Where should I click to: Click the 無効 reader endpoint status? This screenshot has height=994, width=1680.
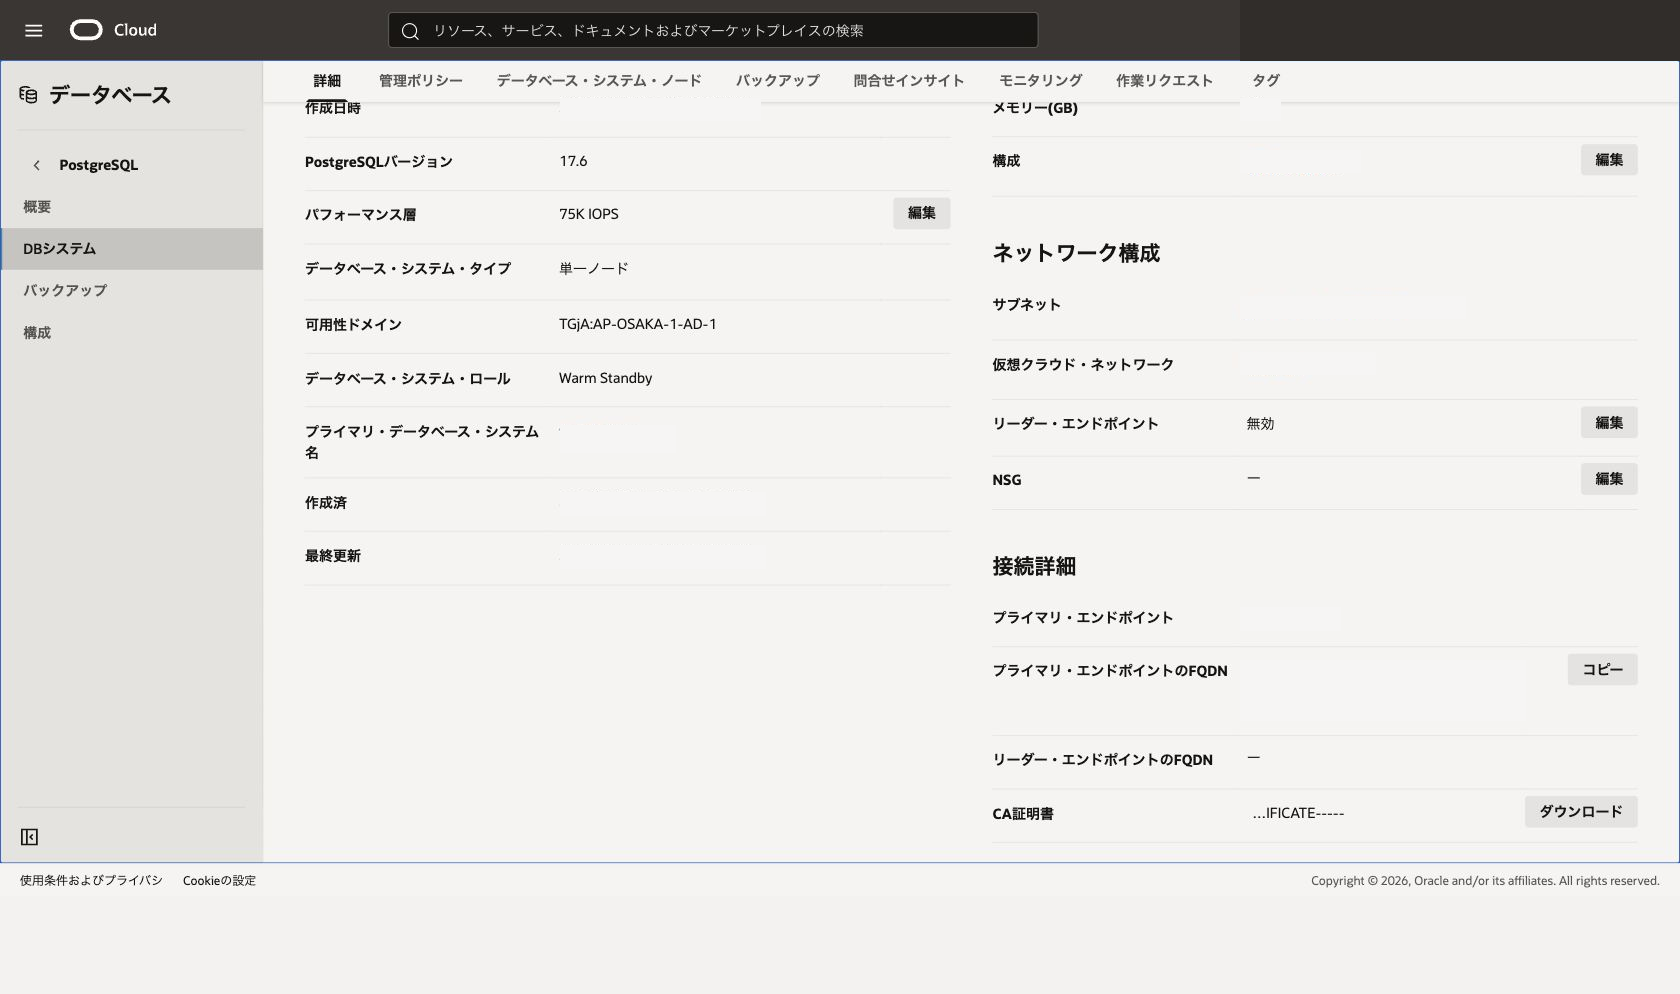coord(1260,424)
